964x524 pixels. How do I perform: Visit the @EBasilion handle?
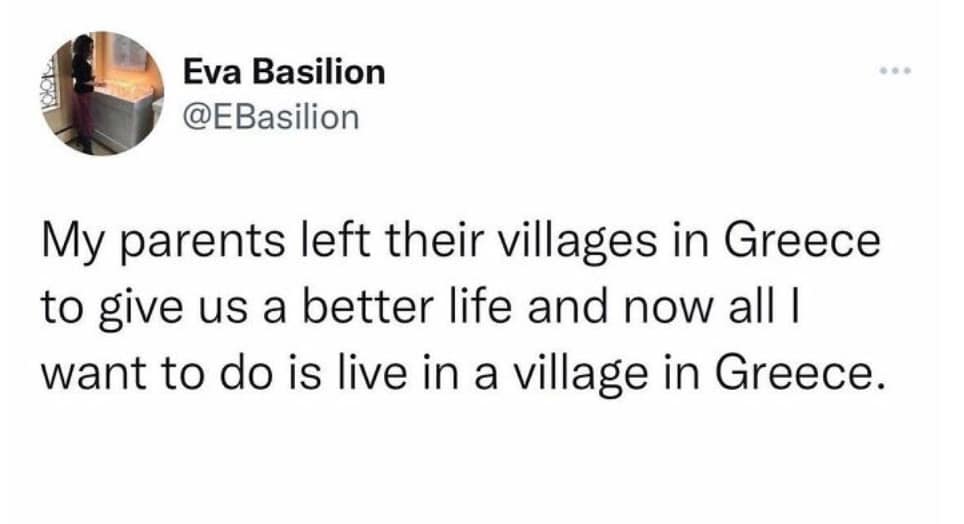(271, 116)
